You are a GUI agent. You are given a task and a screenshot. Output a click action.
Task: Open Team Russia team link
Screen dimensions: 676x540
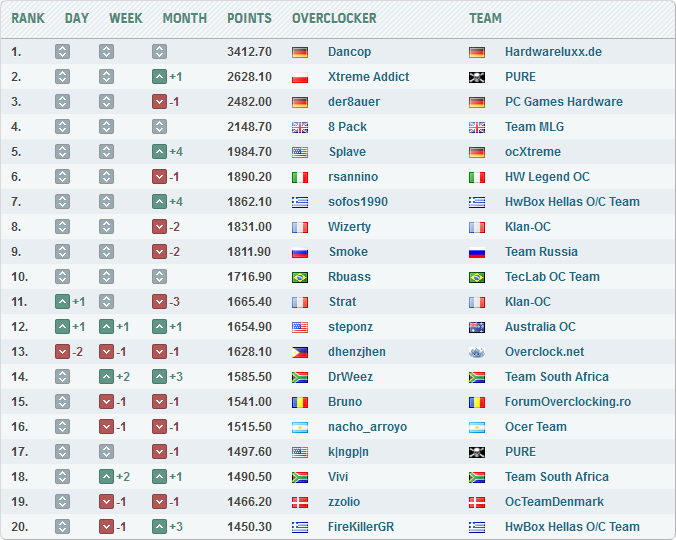pos(541,252)
